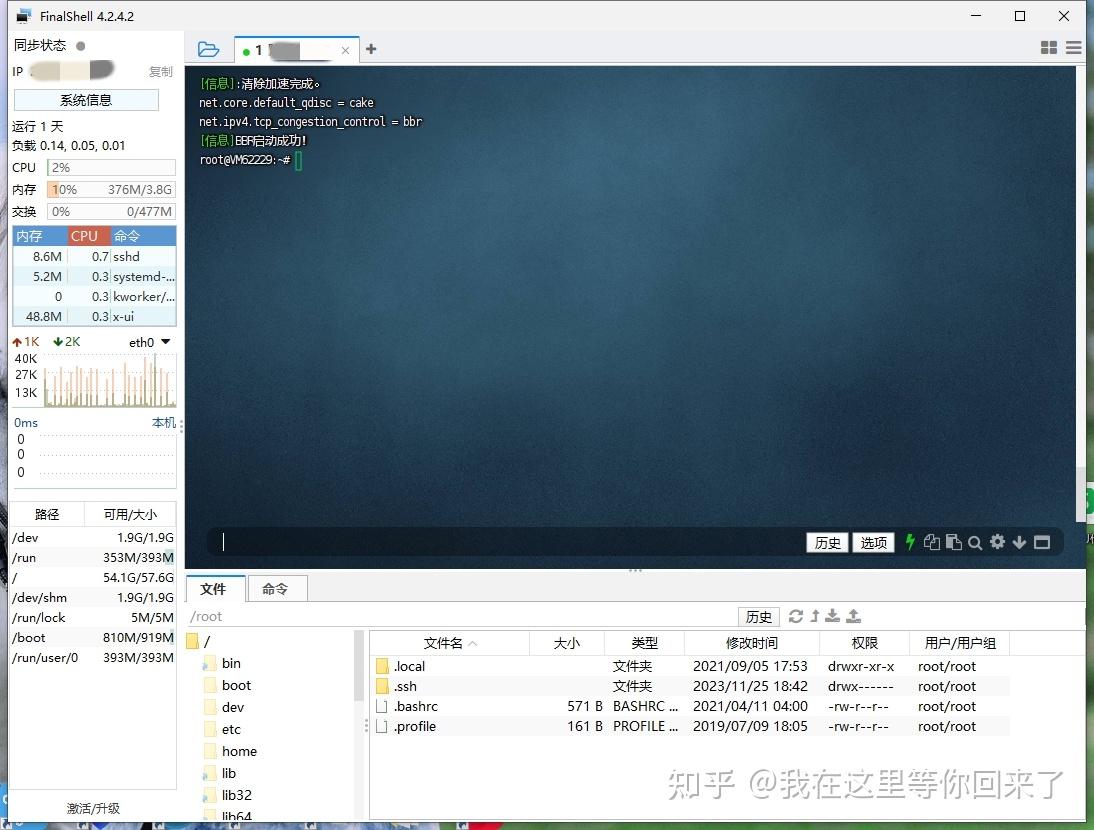
Task: Sort files by 大小 column
Action: [567, 643]
